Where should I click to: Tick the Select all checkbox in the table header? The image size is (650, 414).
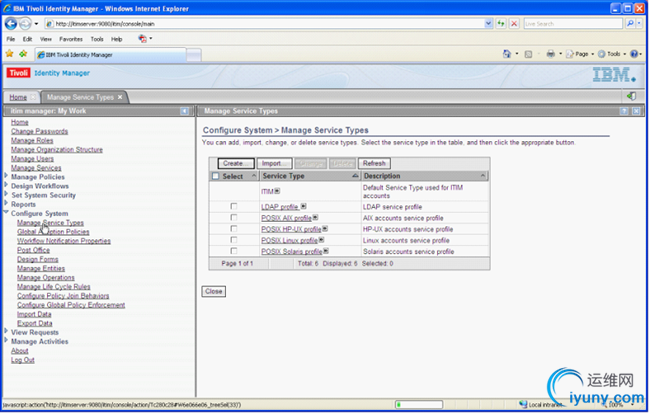(x=216, y=176)
